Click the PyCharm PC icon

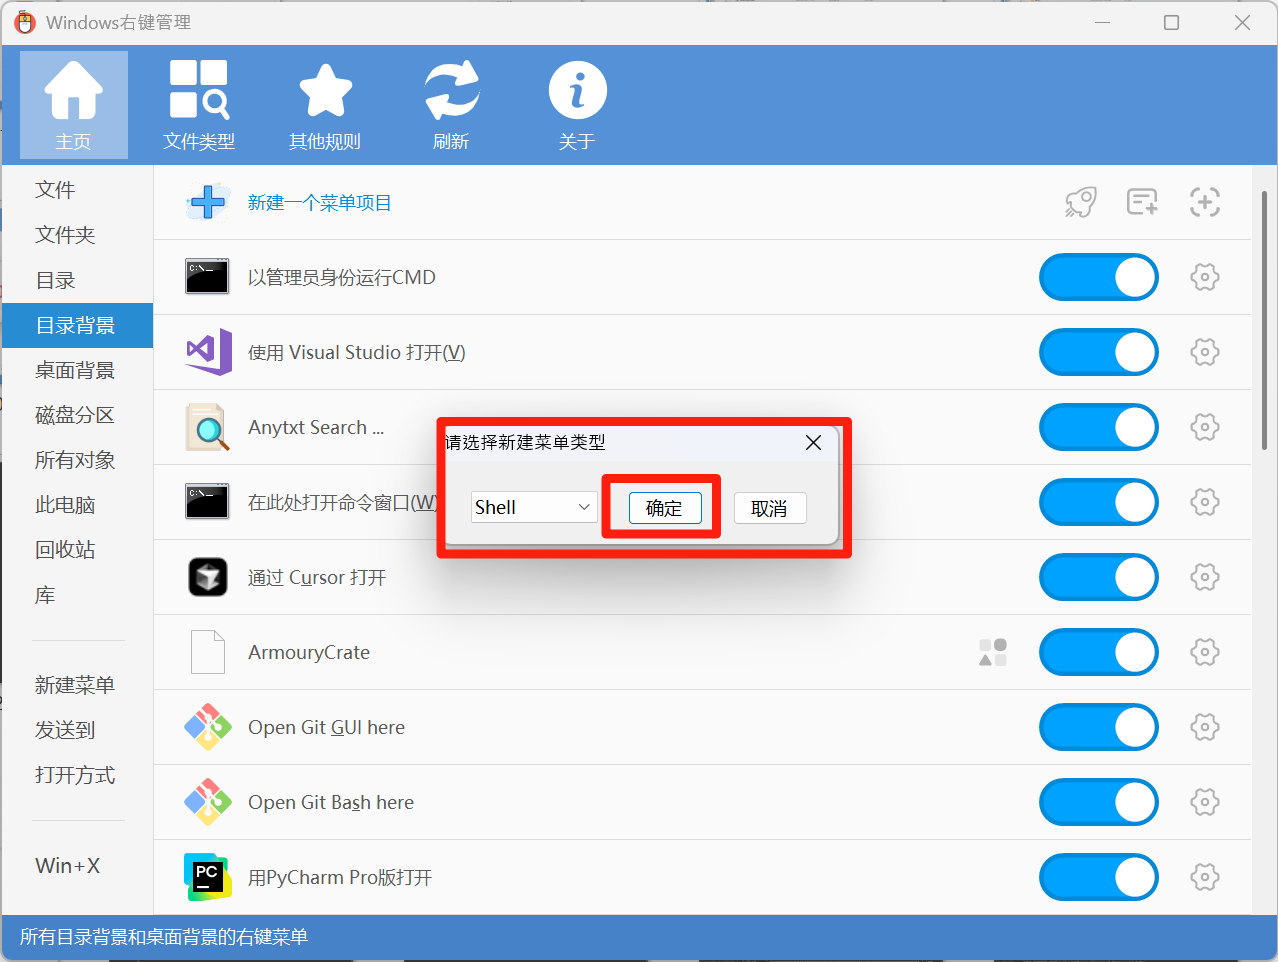coord(208,877)
